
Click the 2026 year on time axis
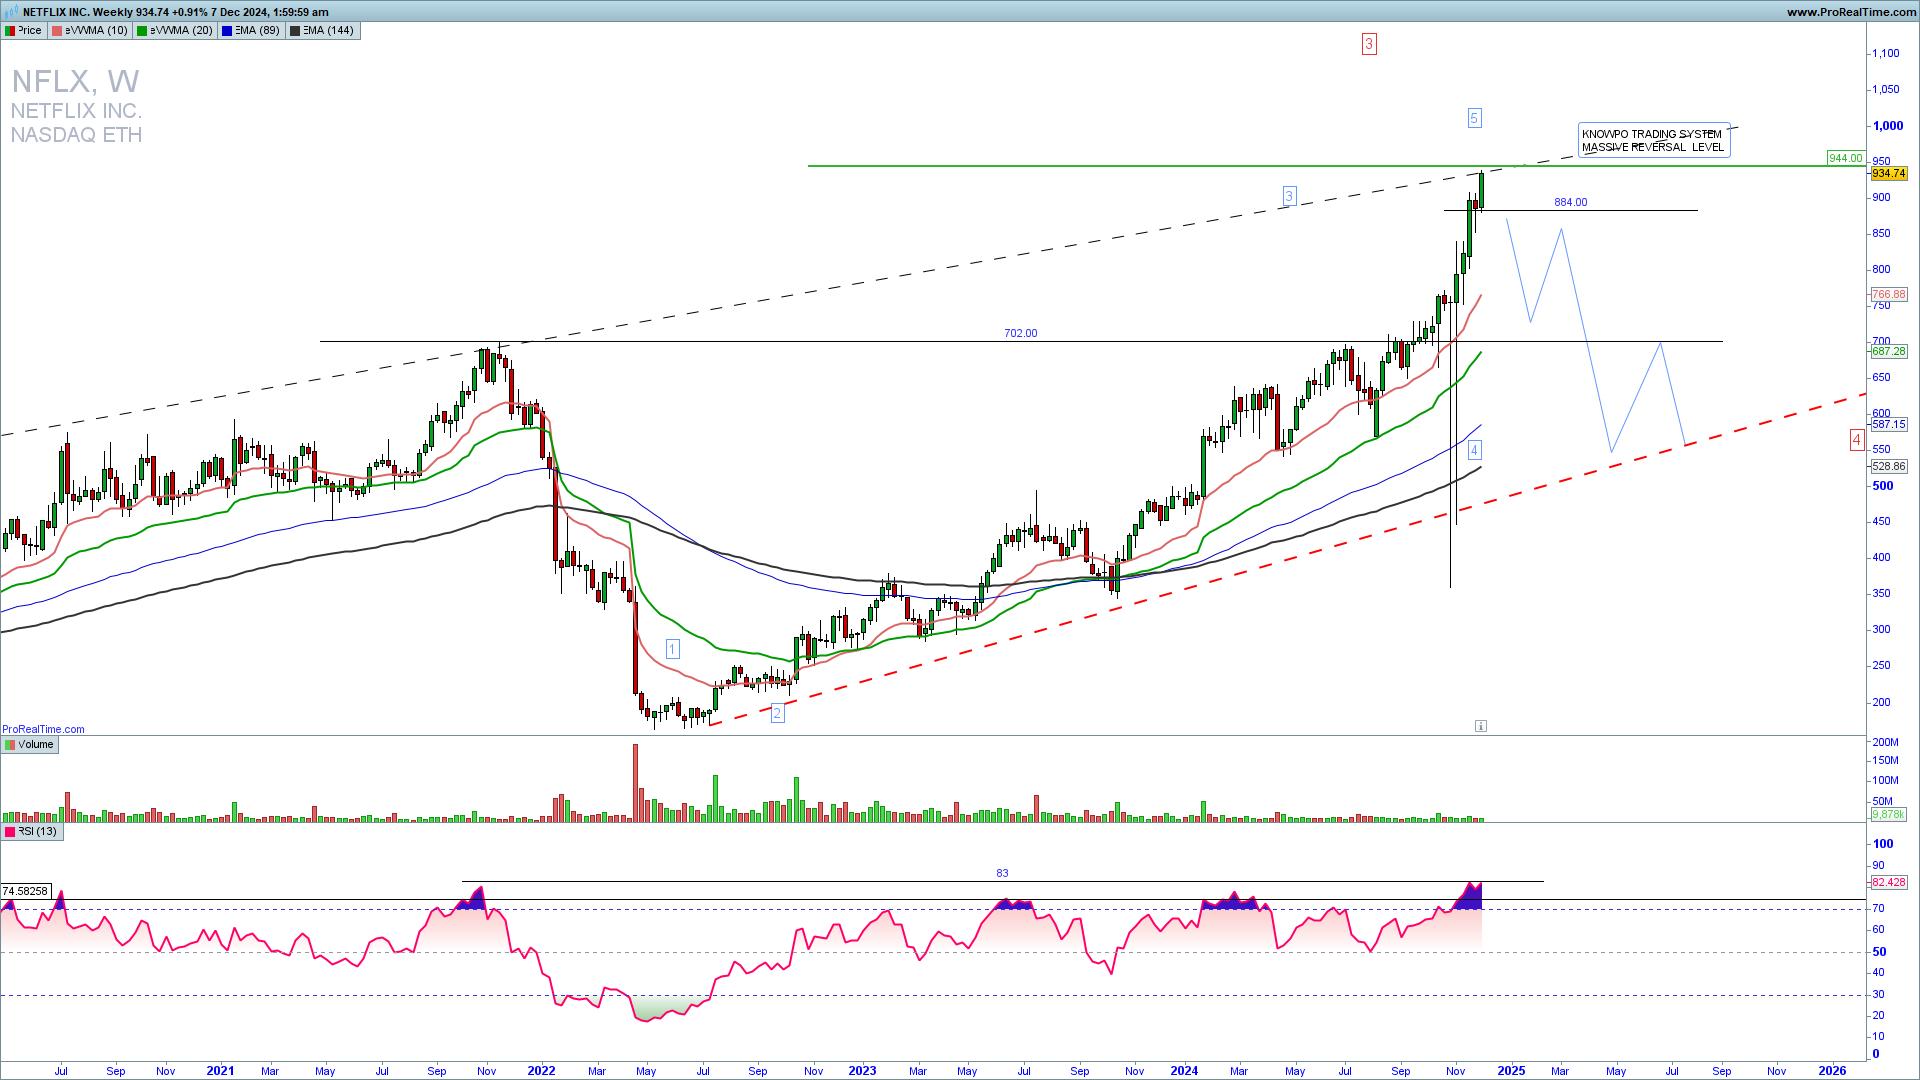coord(1832,1071)
